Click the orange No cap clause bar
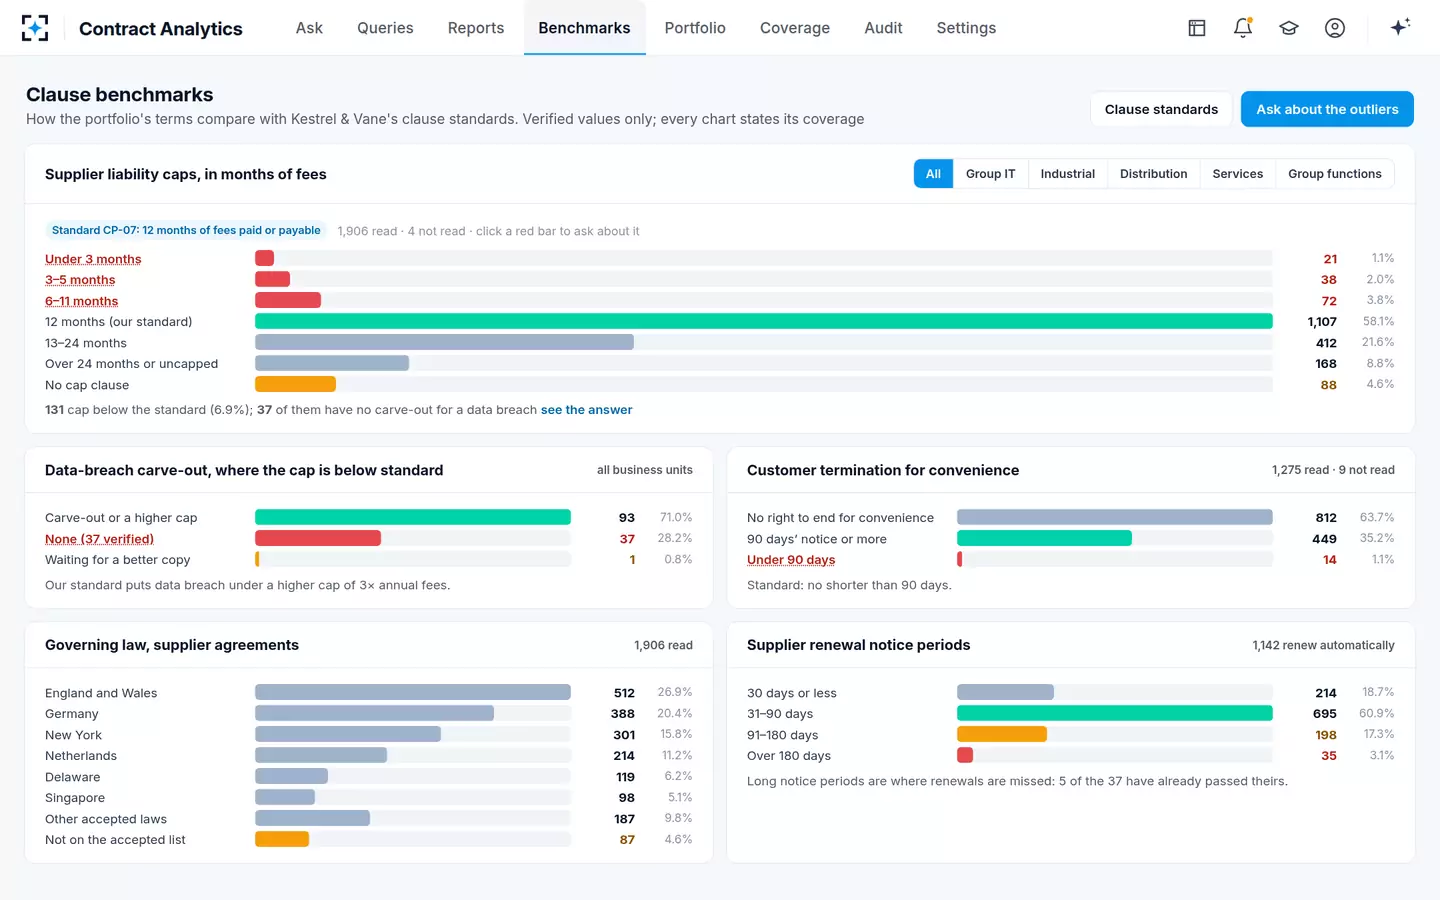The image size is (1440, 900). pyautogui.click(x=295, y=384)
